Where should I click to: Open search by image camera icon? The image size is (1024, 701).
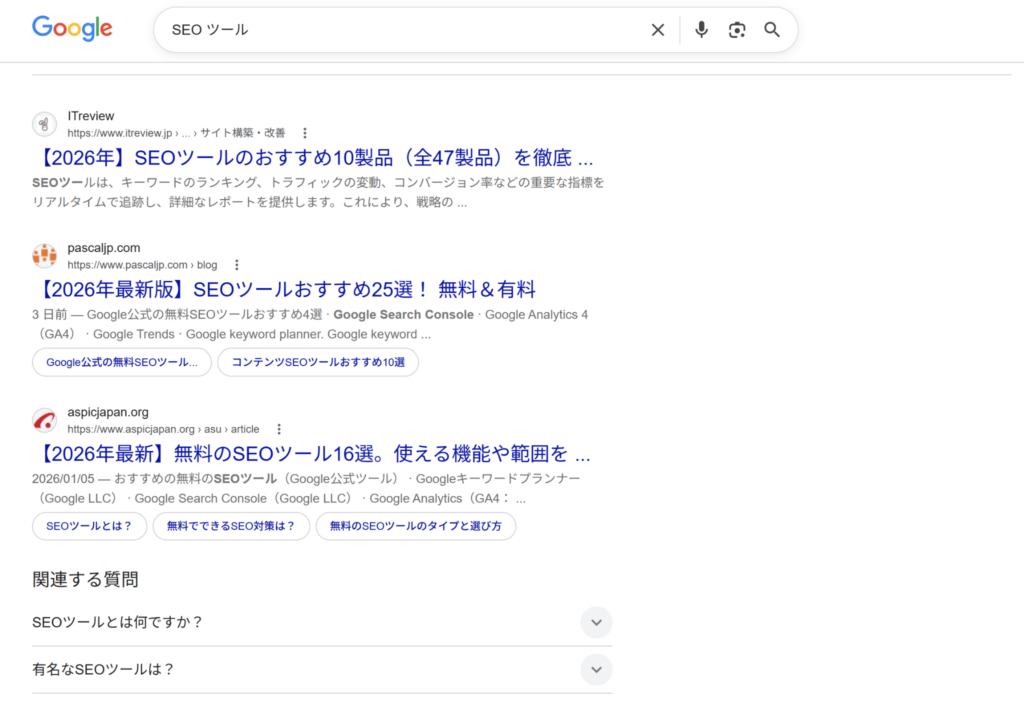point(737,30)
